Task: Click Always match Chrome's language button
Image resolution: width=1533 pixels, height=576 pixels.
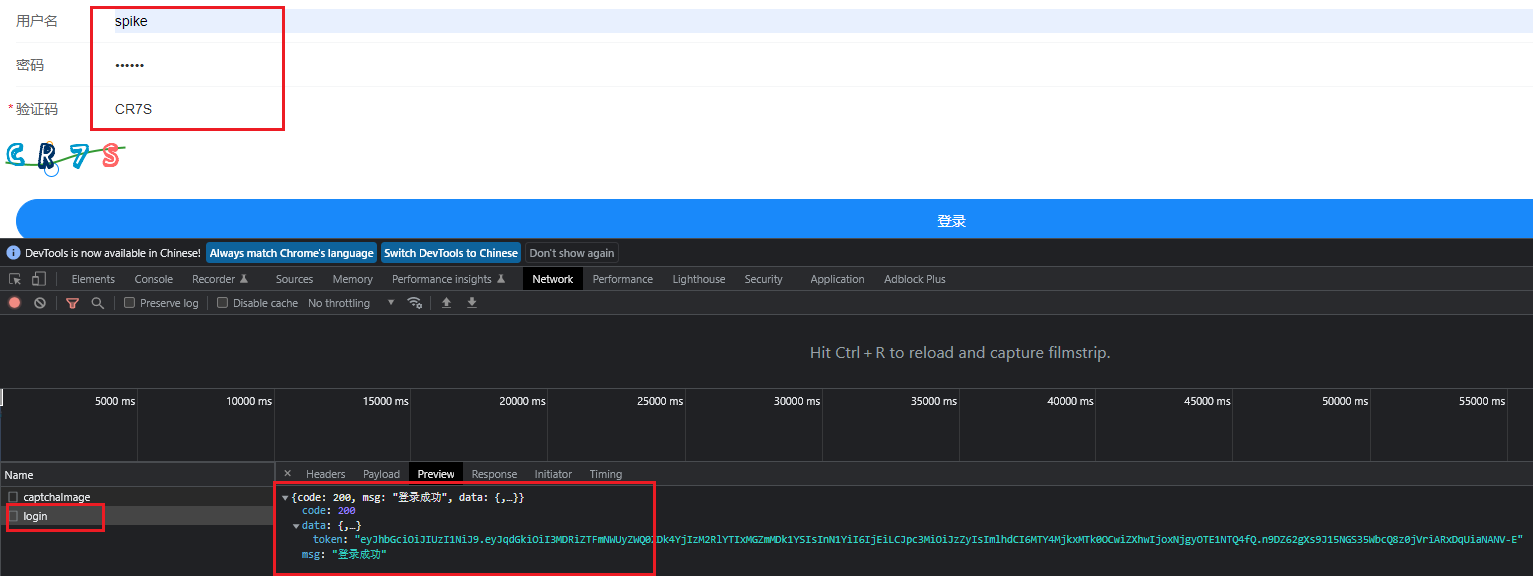Action: coord(291,253)
